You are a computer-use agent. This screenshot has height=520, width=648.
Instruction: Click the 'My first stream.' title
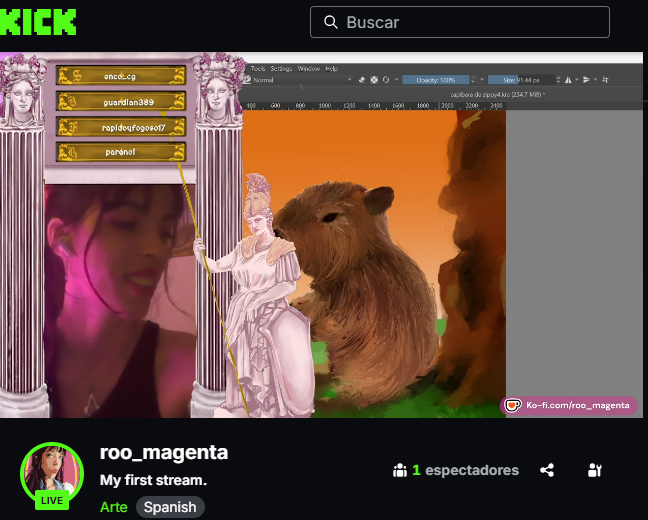point(153,480)
